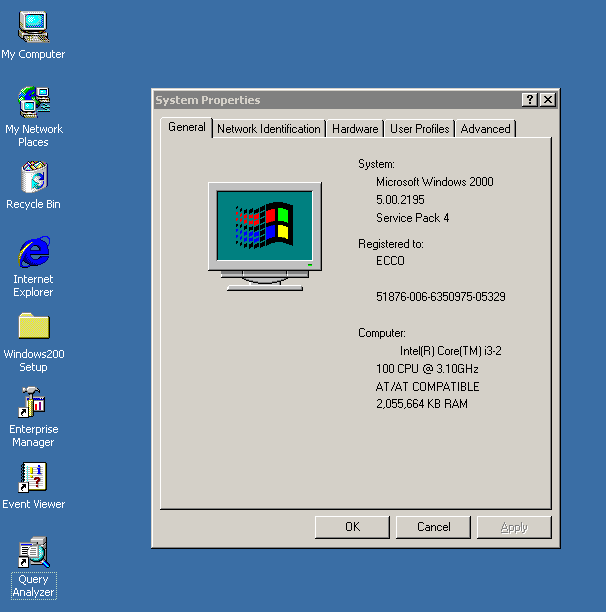This screenshot has width=606, height=612.
Task: Select the Internet Explorer desktop icon
Action: pyautogui.click(x=33, y=252)
